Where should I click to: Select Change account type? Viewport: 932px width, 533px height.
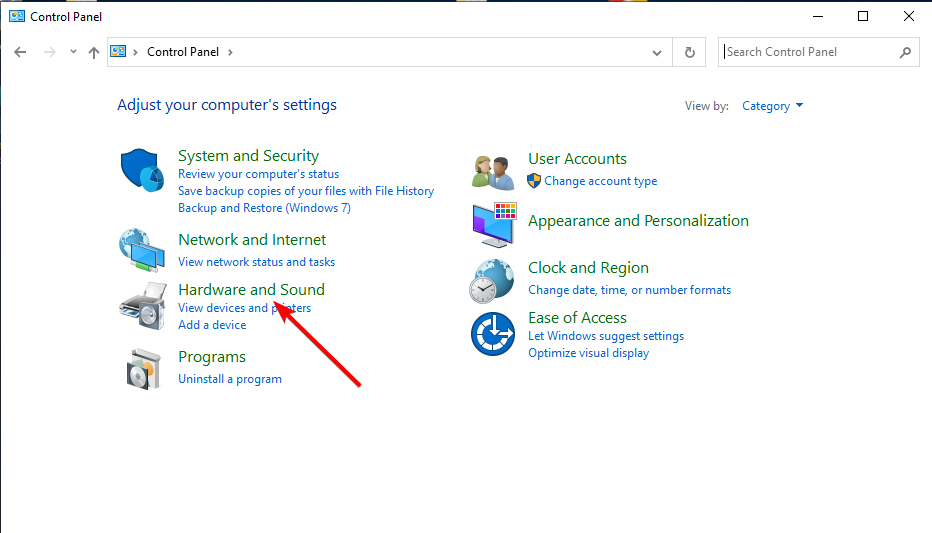[x=600, y=181]
